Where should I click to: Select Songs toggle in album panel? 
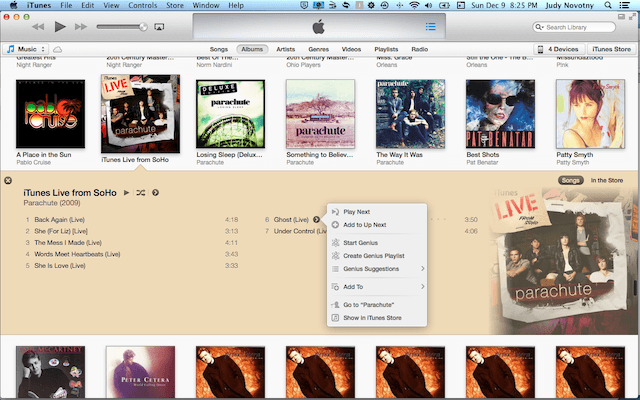pyautogui.click(x=570, y=180)
